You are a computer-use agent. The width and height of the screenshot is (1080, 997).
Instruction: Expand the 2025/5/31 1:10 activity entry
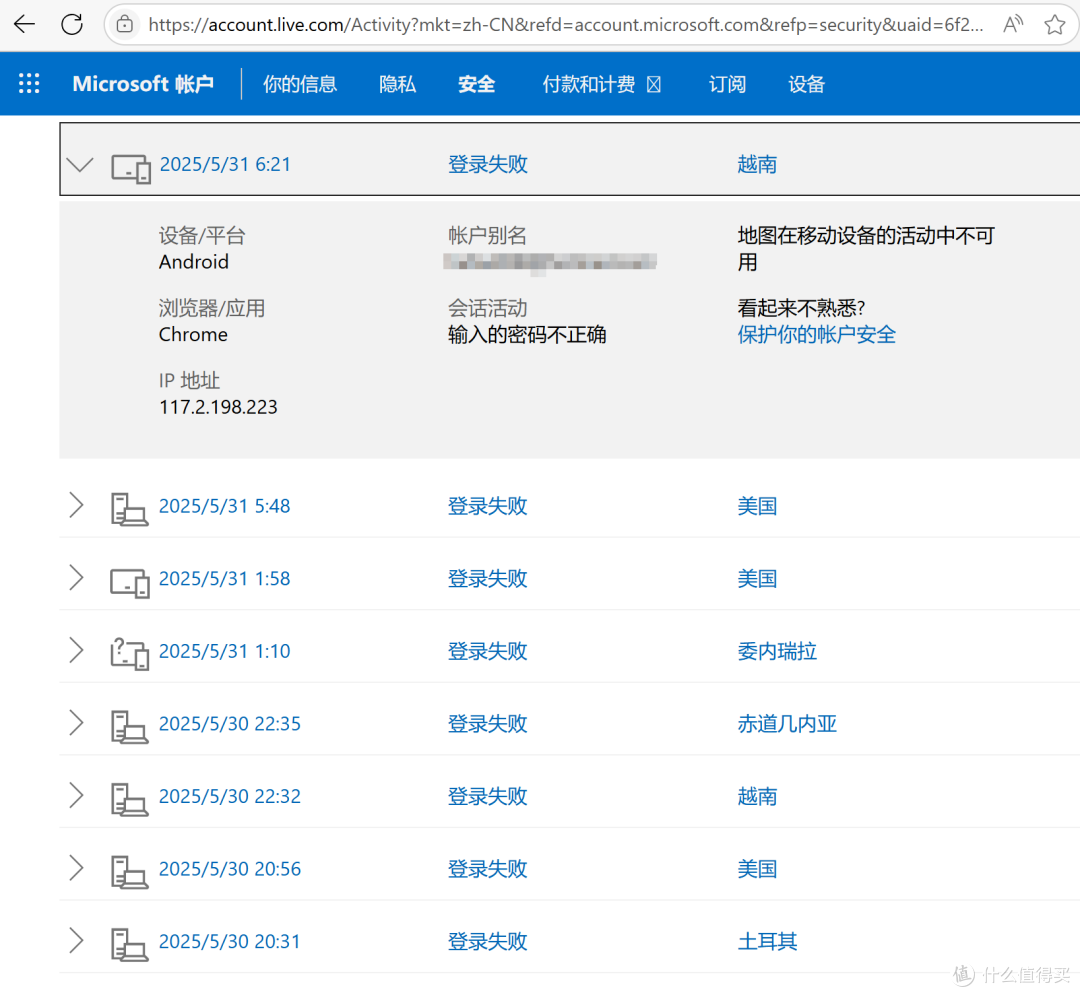point(76,650)
